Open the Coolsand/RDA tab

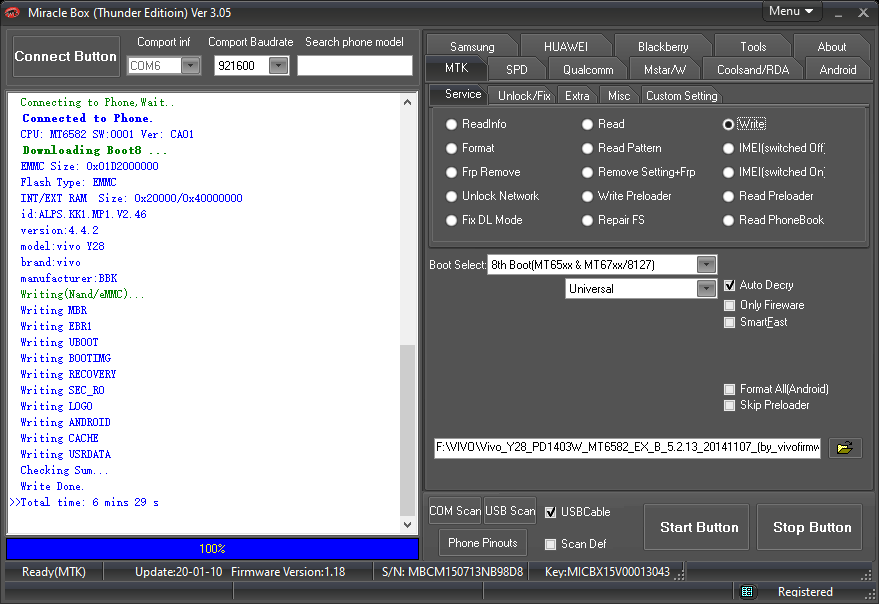point(753,70)
